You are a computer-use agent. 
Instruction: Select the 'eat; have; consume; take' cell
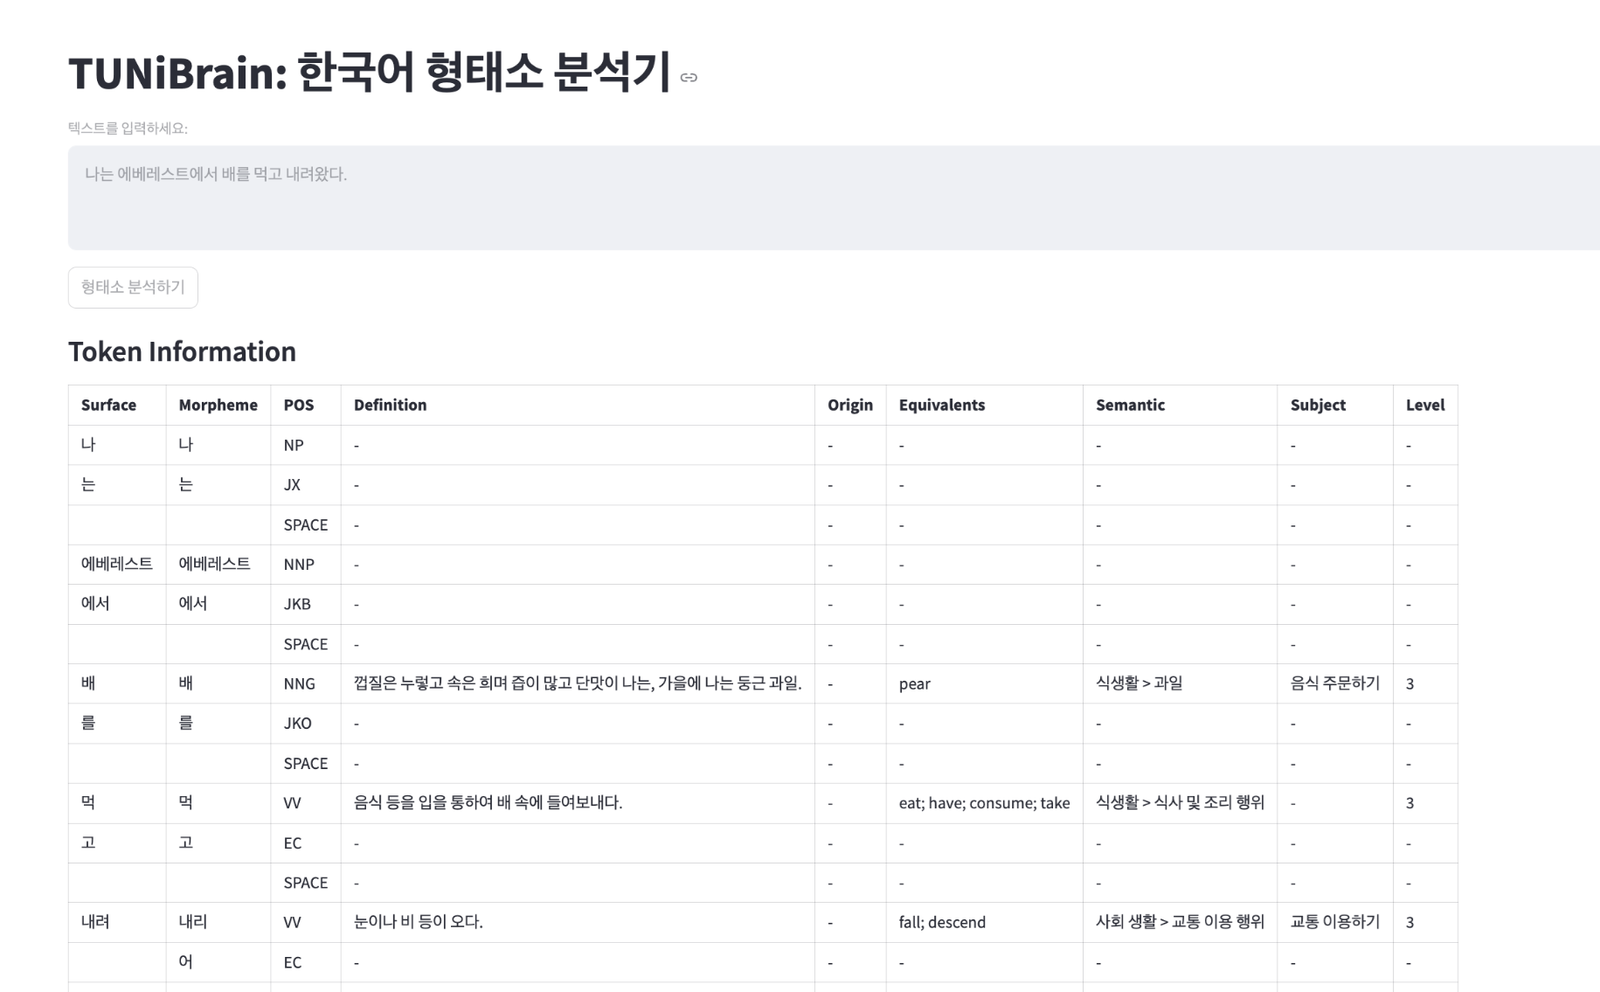983,803
